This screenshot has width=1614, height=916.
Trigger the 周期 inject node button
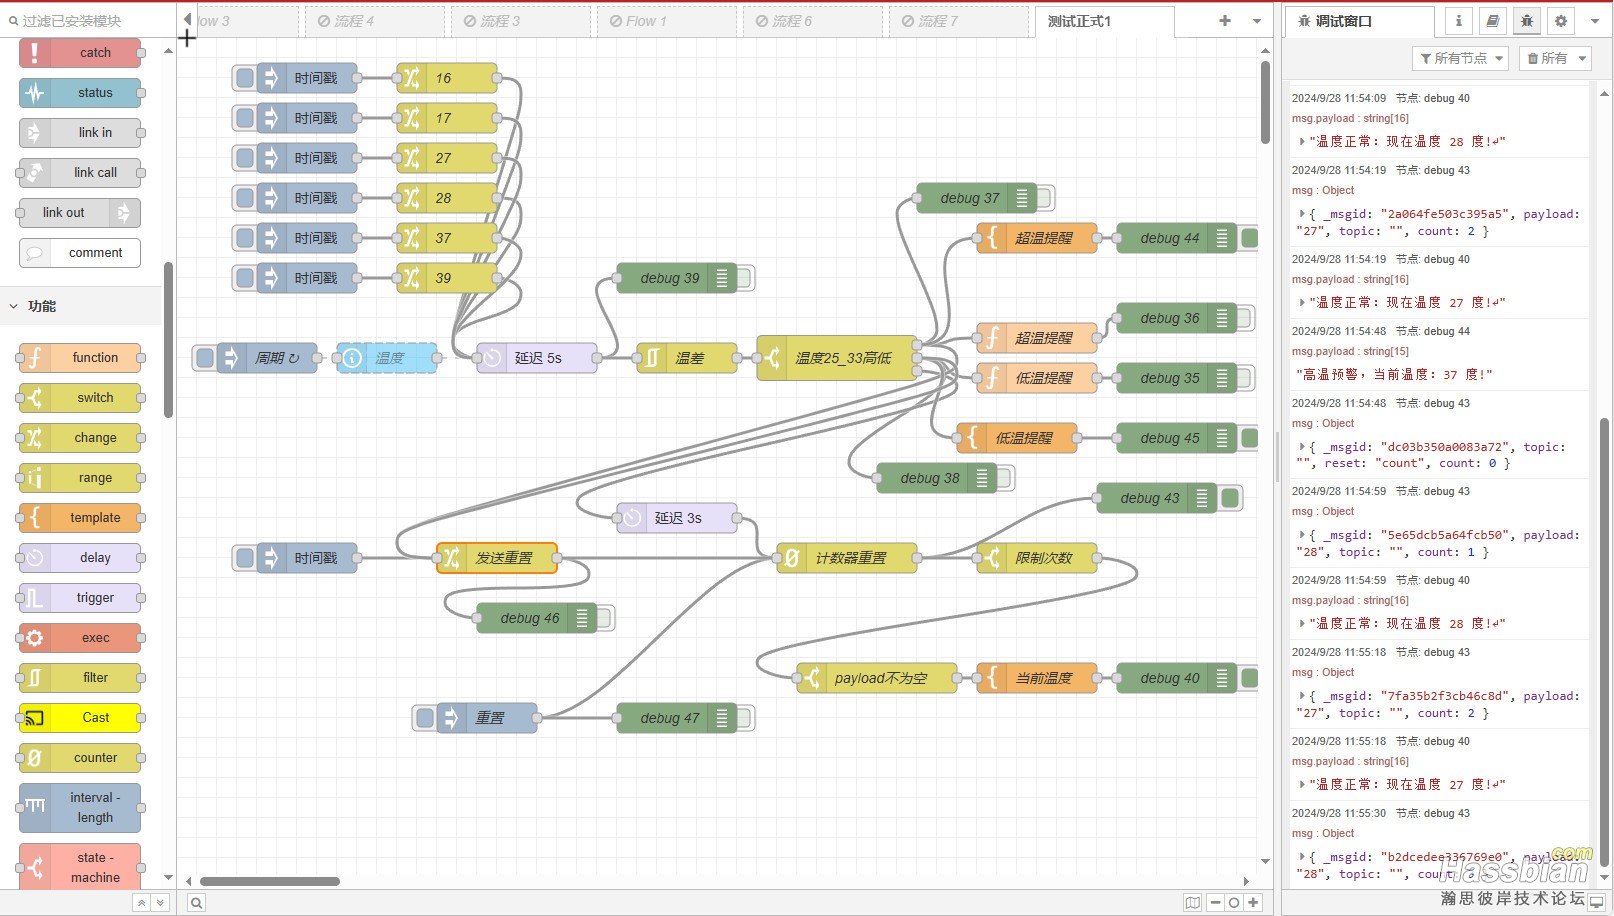point(204,358)
